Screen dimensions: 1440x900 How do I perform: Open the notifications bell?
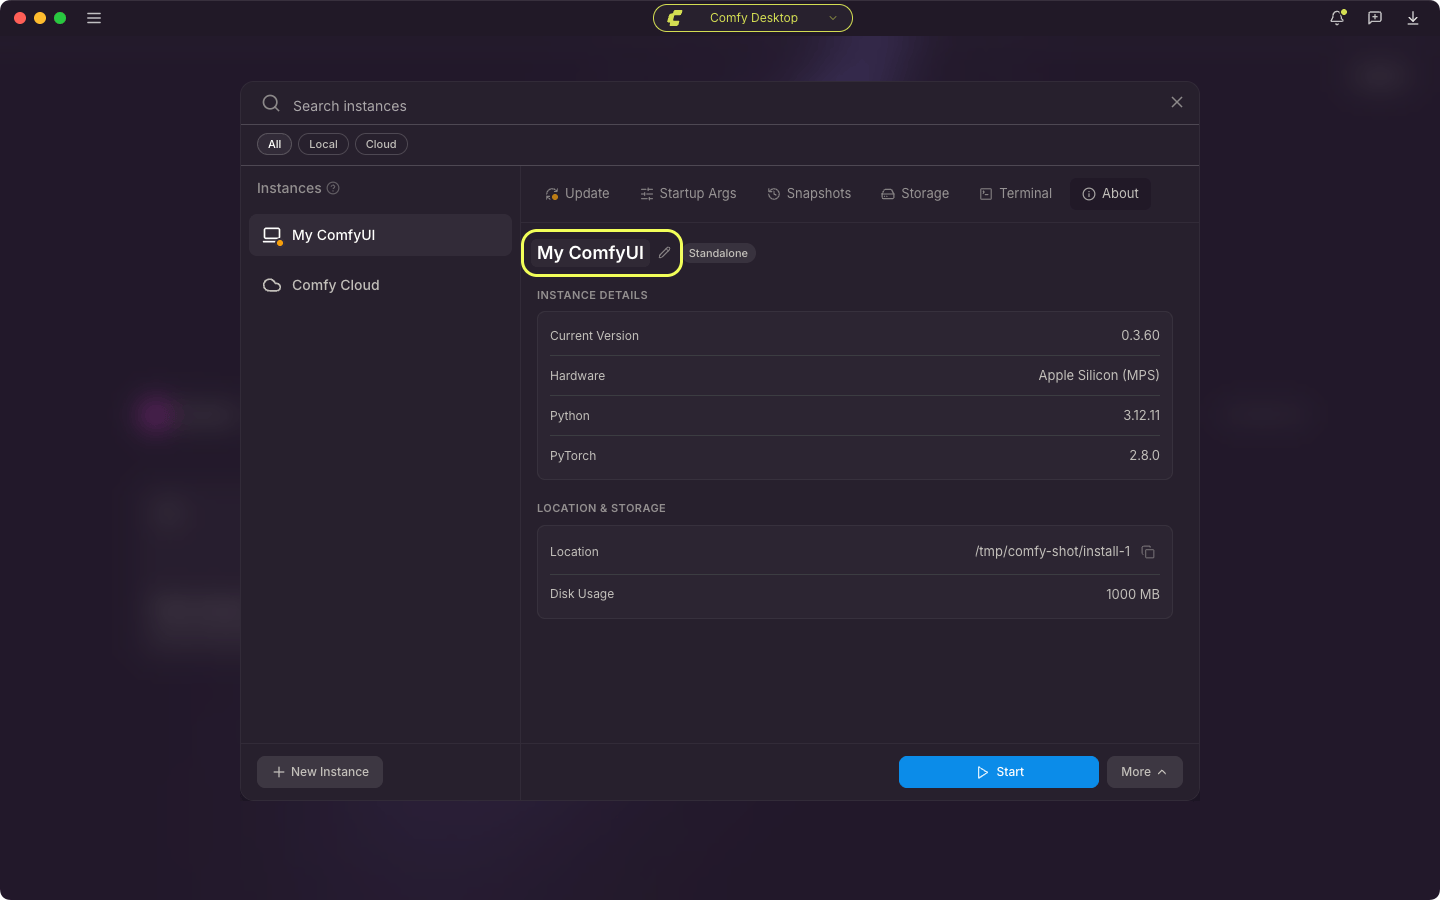click(x=1337, y=18)
